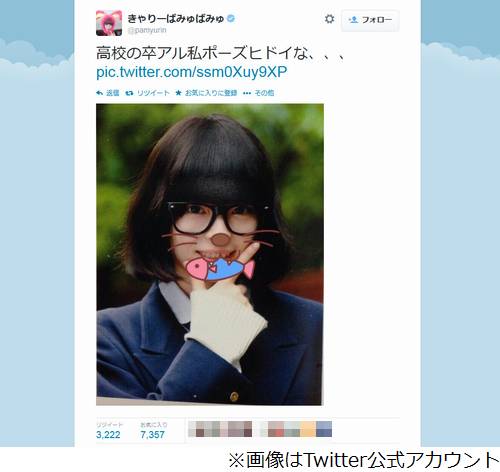500x472 pixels.
Task: Click the follow person-plus icon
Action: tap(353, 20)
